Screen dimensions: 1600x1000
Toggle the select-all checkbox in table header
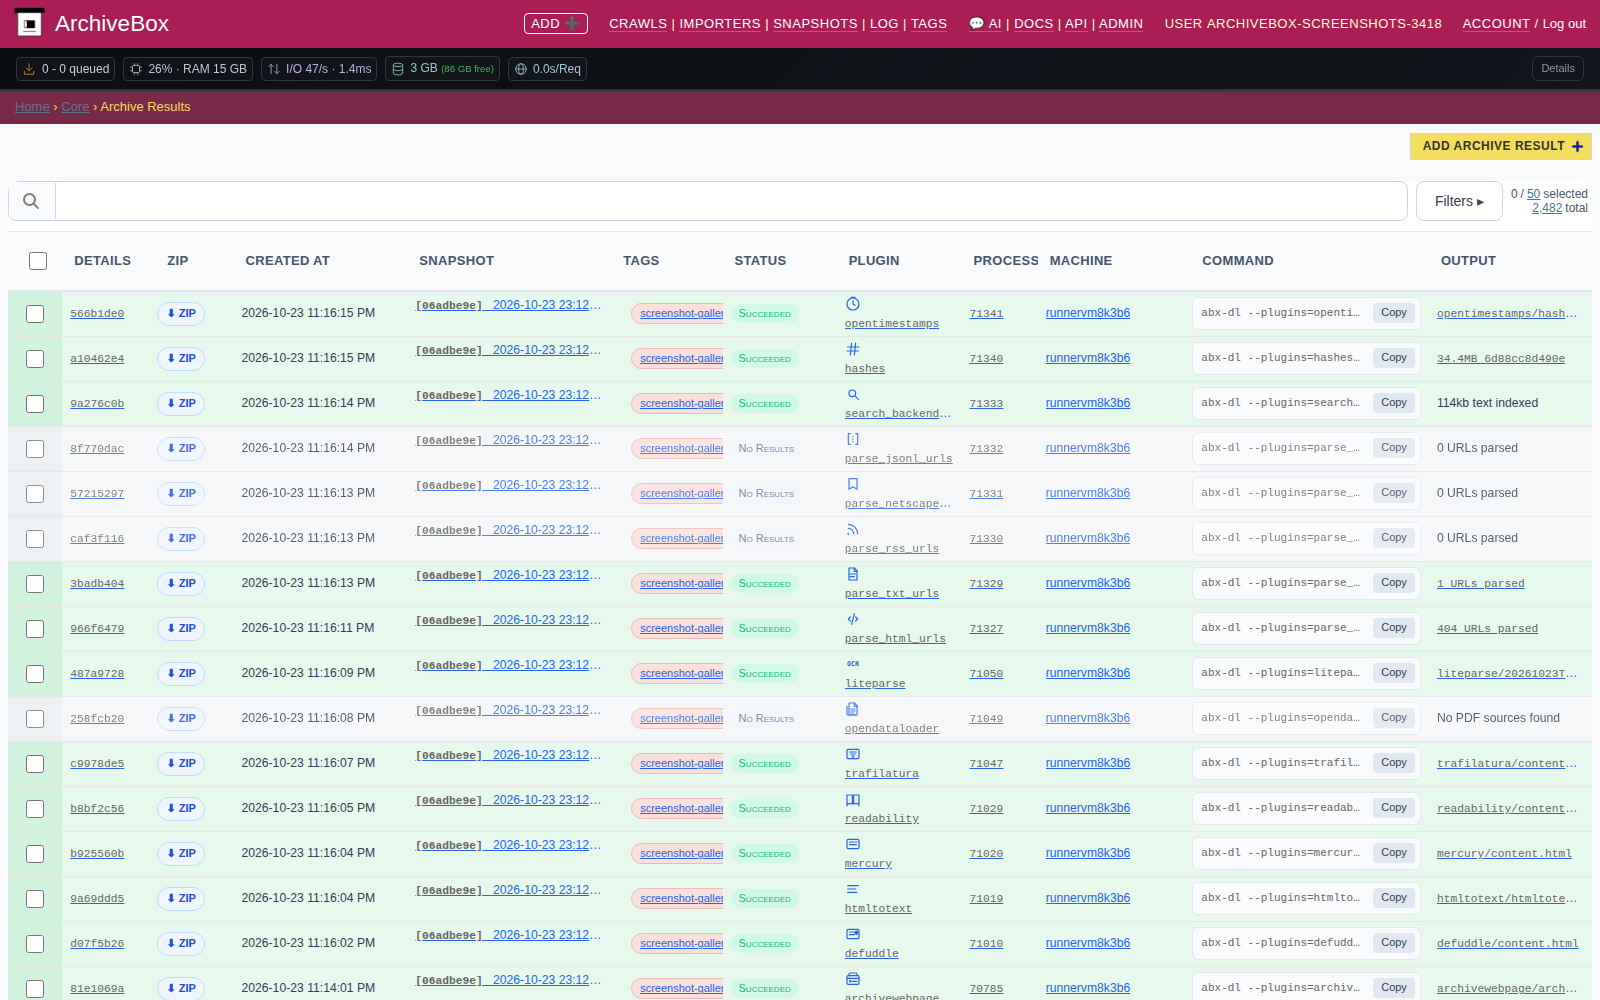(38, 261)
